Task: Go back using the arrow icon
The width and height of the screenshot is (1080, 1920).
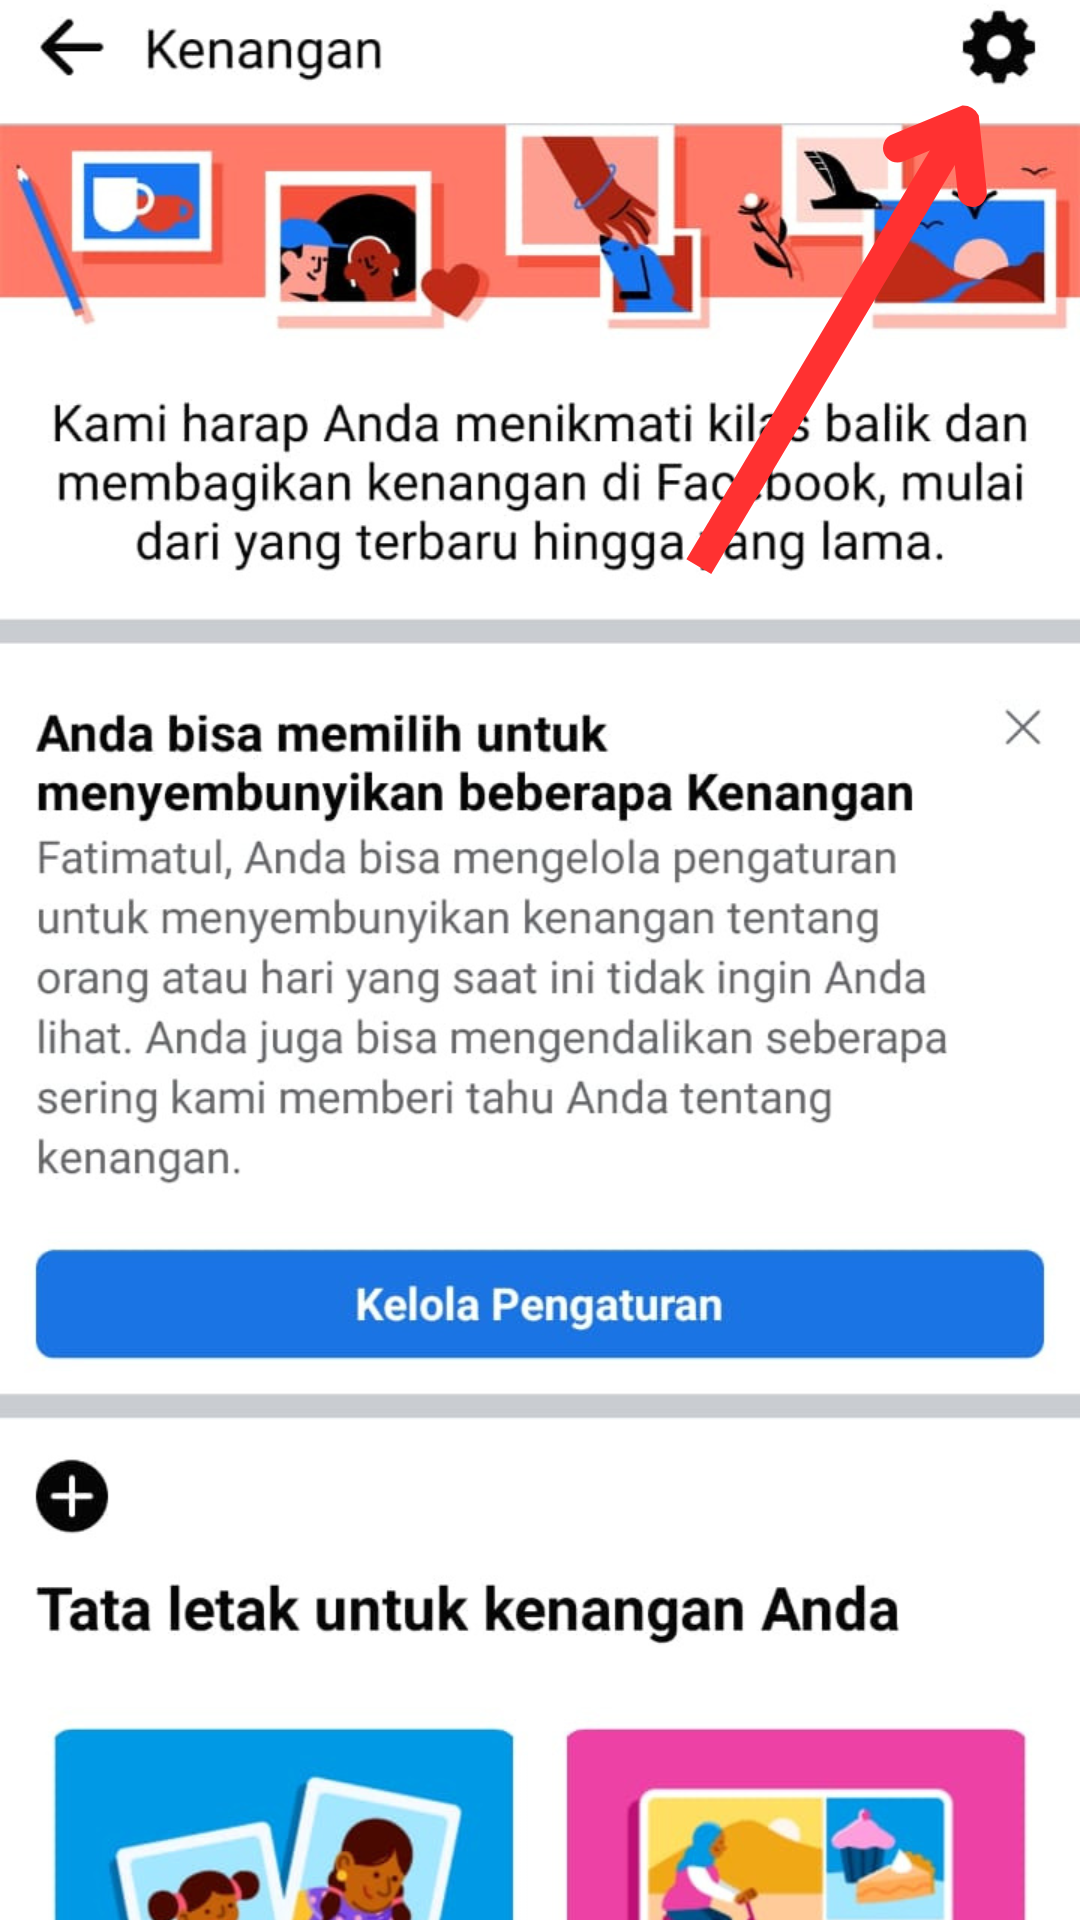Action: [x=72, y=48]
